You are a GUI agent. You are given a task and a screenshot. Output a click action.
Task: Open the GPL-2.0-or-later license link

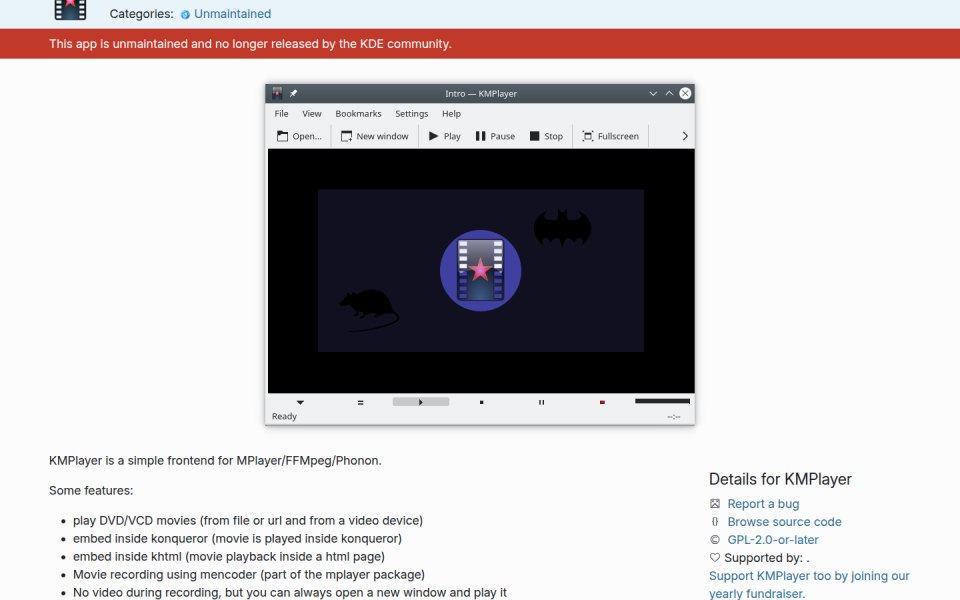[773, 539]
